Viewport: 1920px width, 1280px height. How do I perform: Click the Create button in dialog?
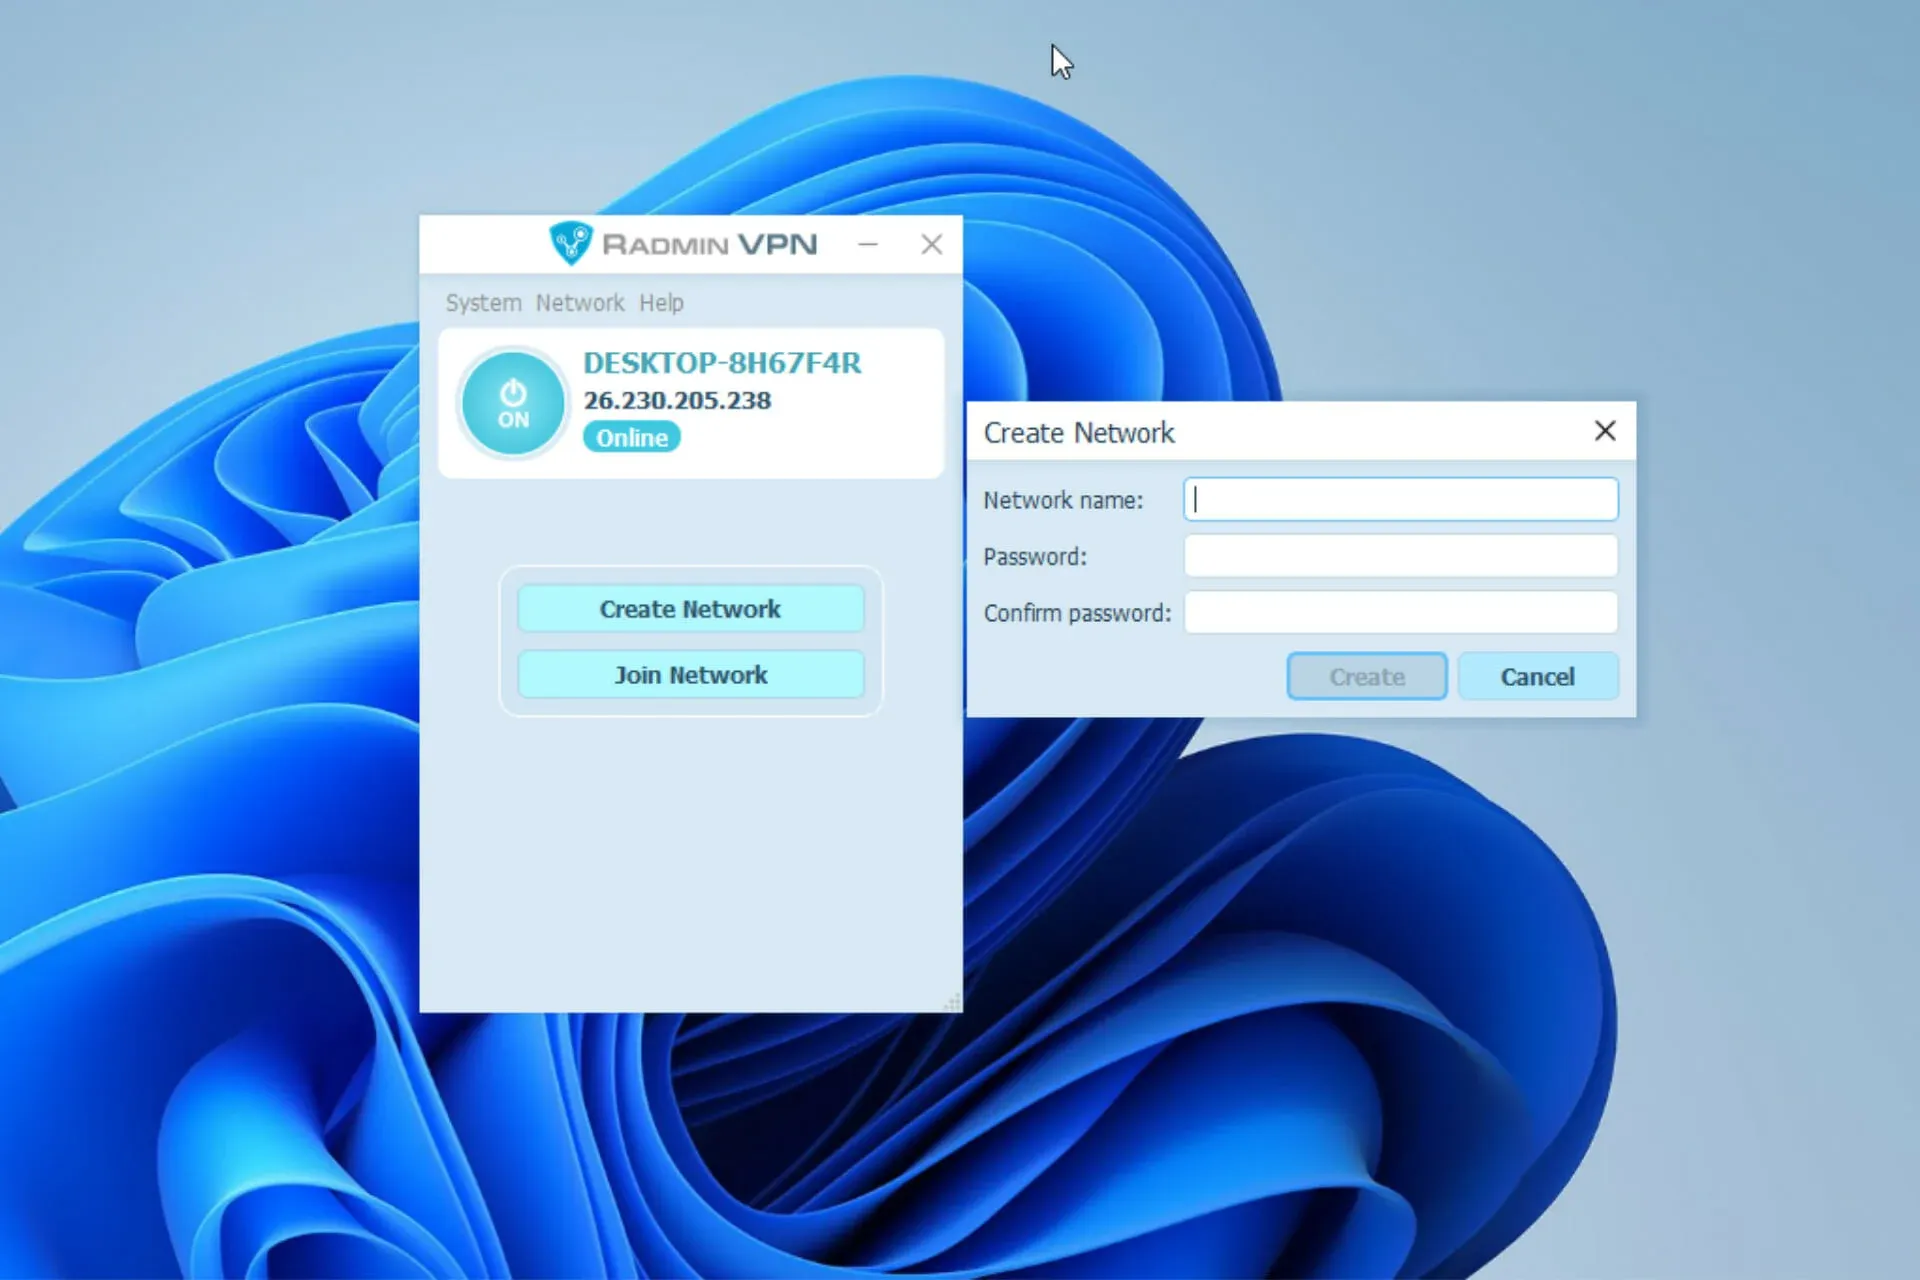[1364, 677]
